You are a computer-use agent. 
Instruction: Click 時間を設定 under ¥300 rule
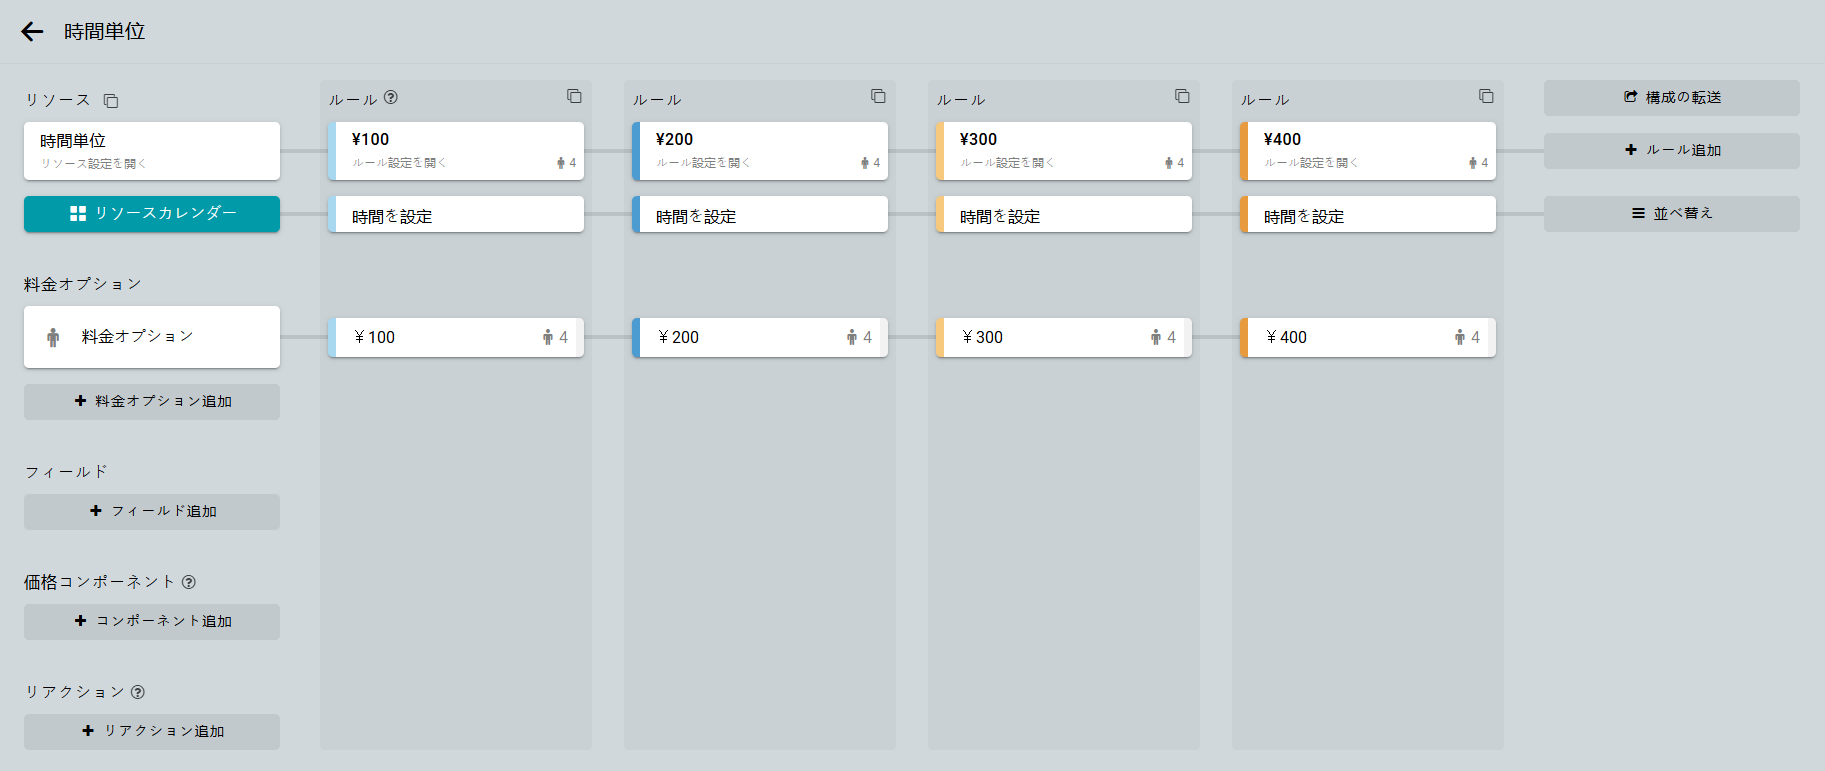(1064, 216)
